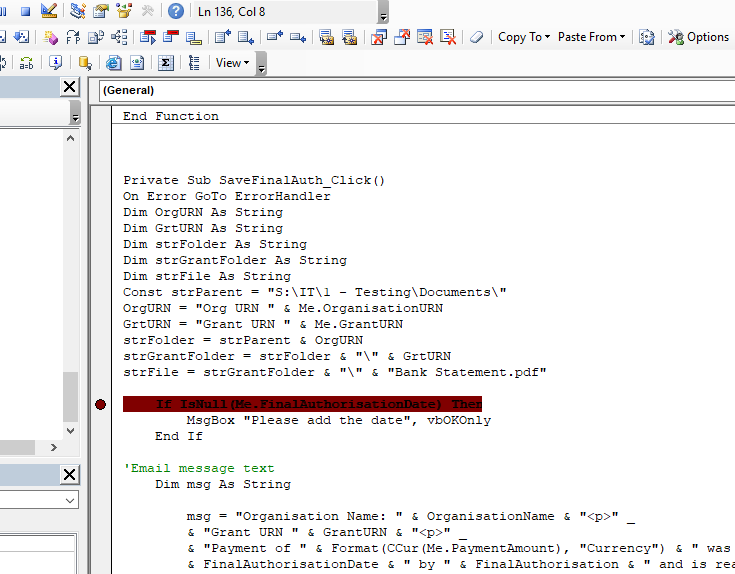
Task: Click the a=b replace icon
Action: pyautogui.click(x=27, y=63)
